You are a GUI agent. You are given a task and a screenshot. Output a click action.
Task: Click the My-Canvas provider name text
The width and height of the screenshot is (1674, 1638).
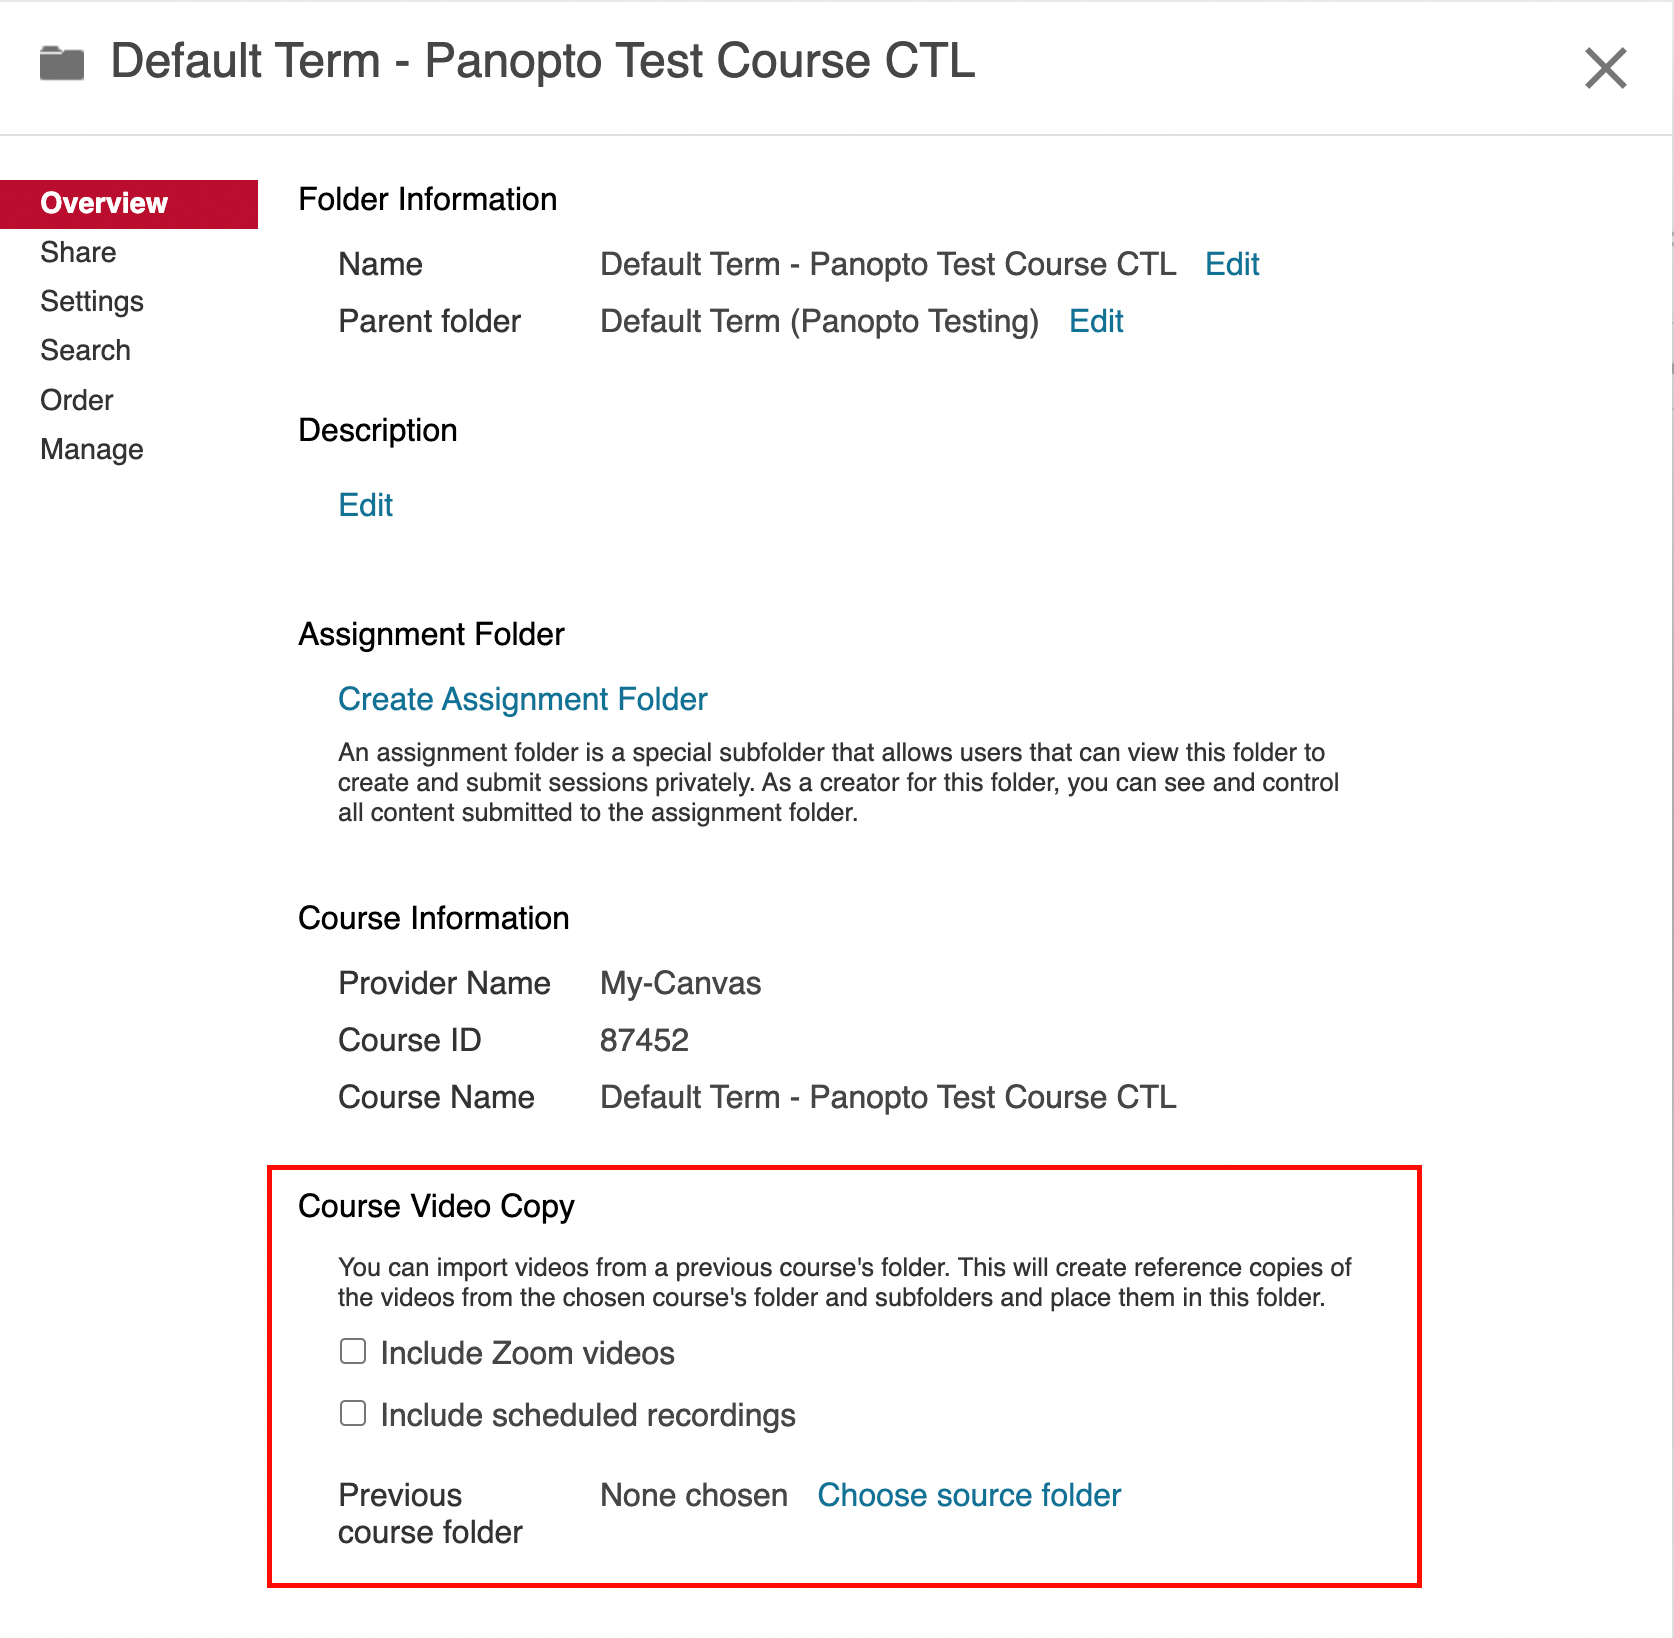(x=680, y=983)
